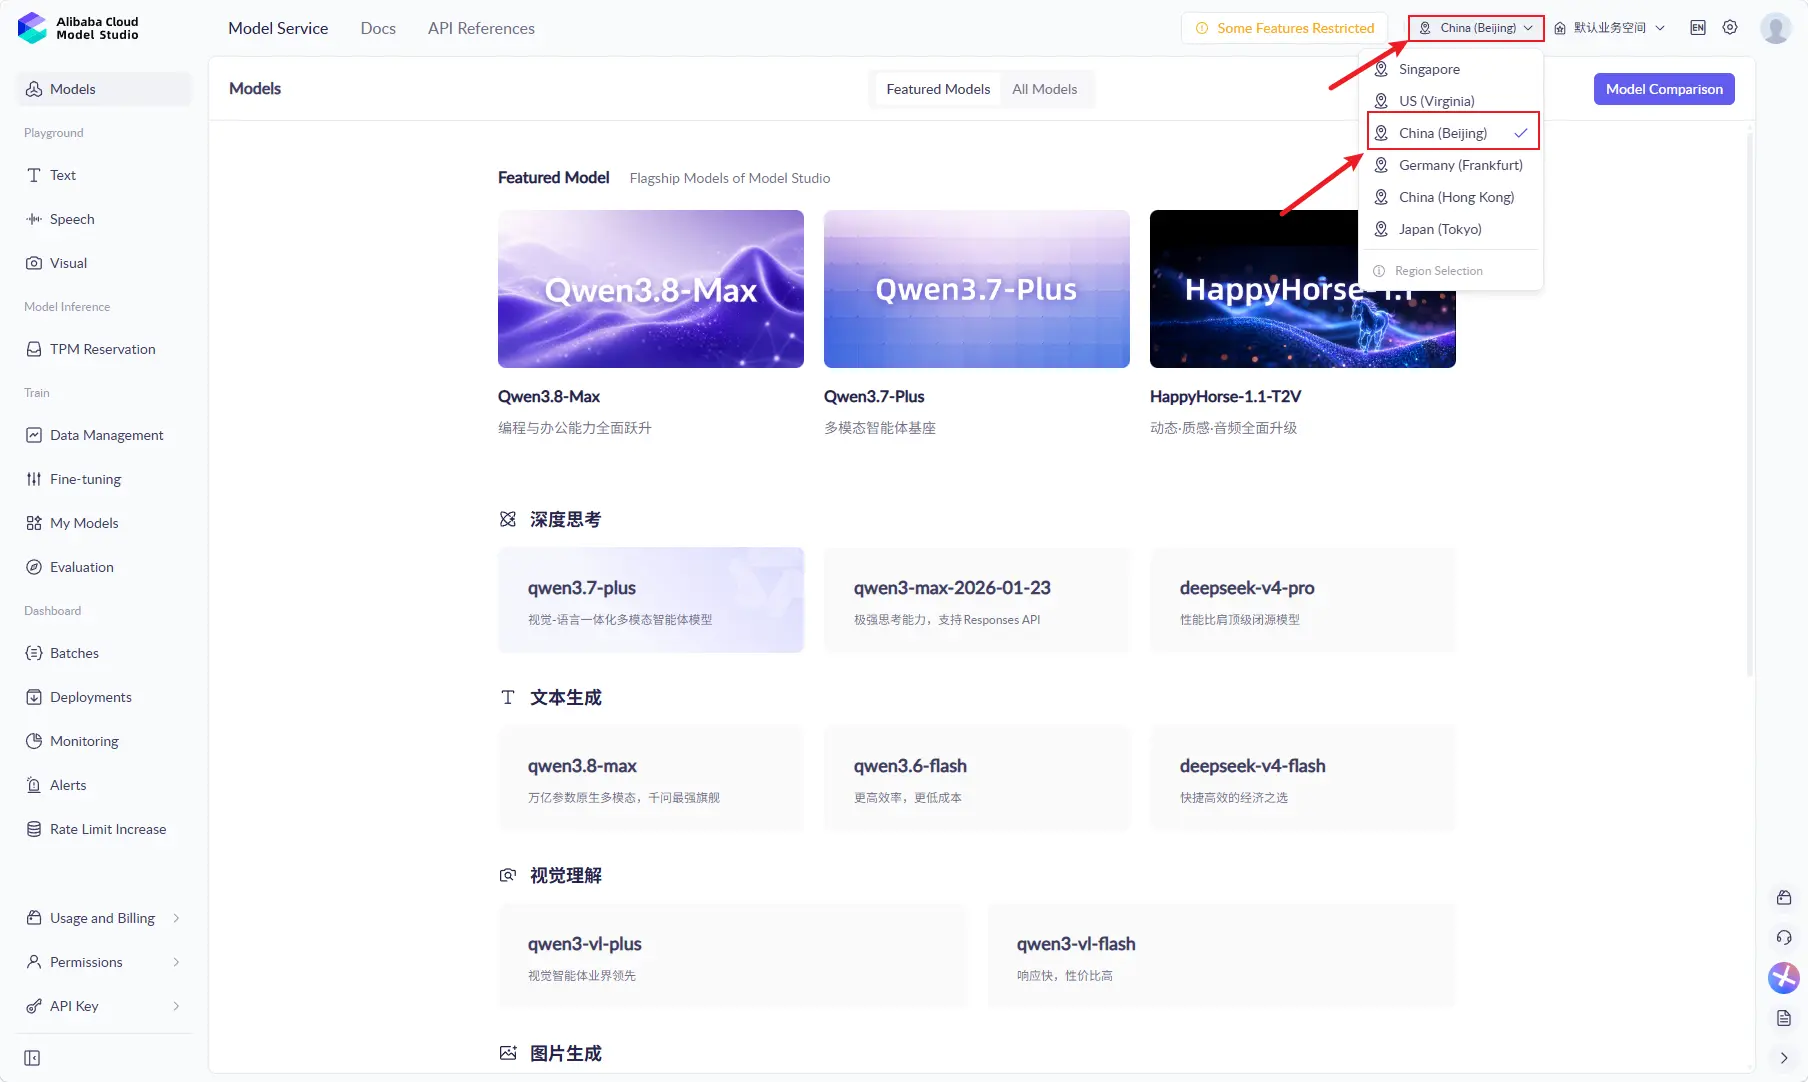Viewport: 1808px width, 1082px height.
Task: Click the Alibaba Cloud Model Studio logo
Action: (78, 28)
